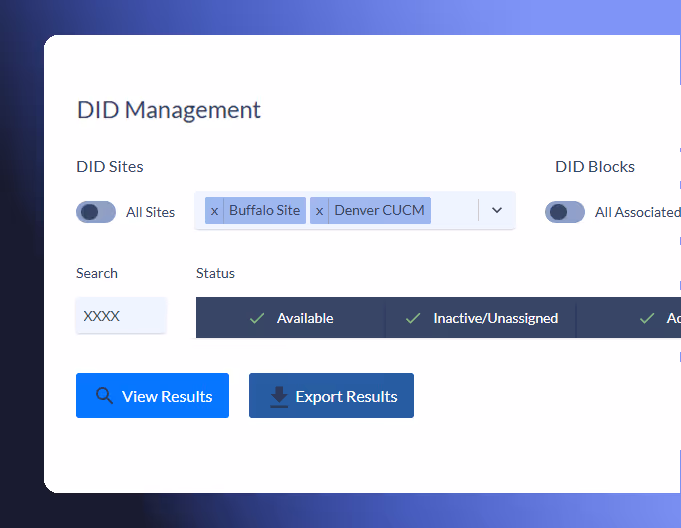Image resolution: width=681 pixels, height=528 pixels.
Task: Click the DID Management heading
Action: click(169, 110)
